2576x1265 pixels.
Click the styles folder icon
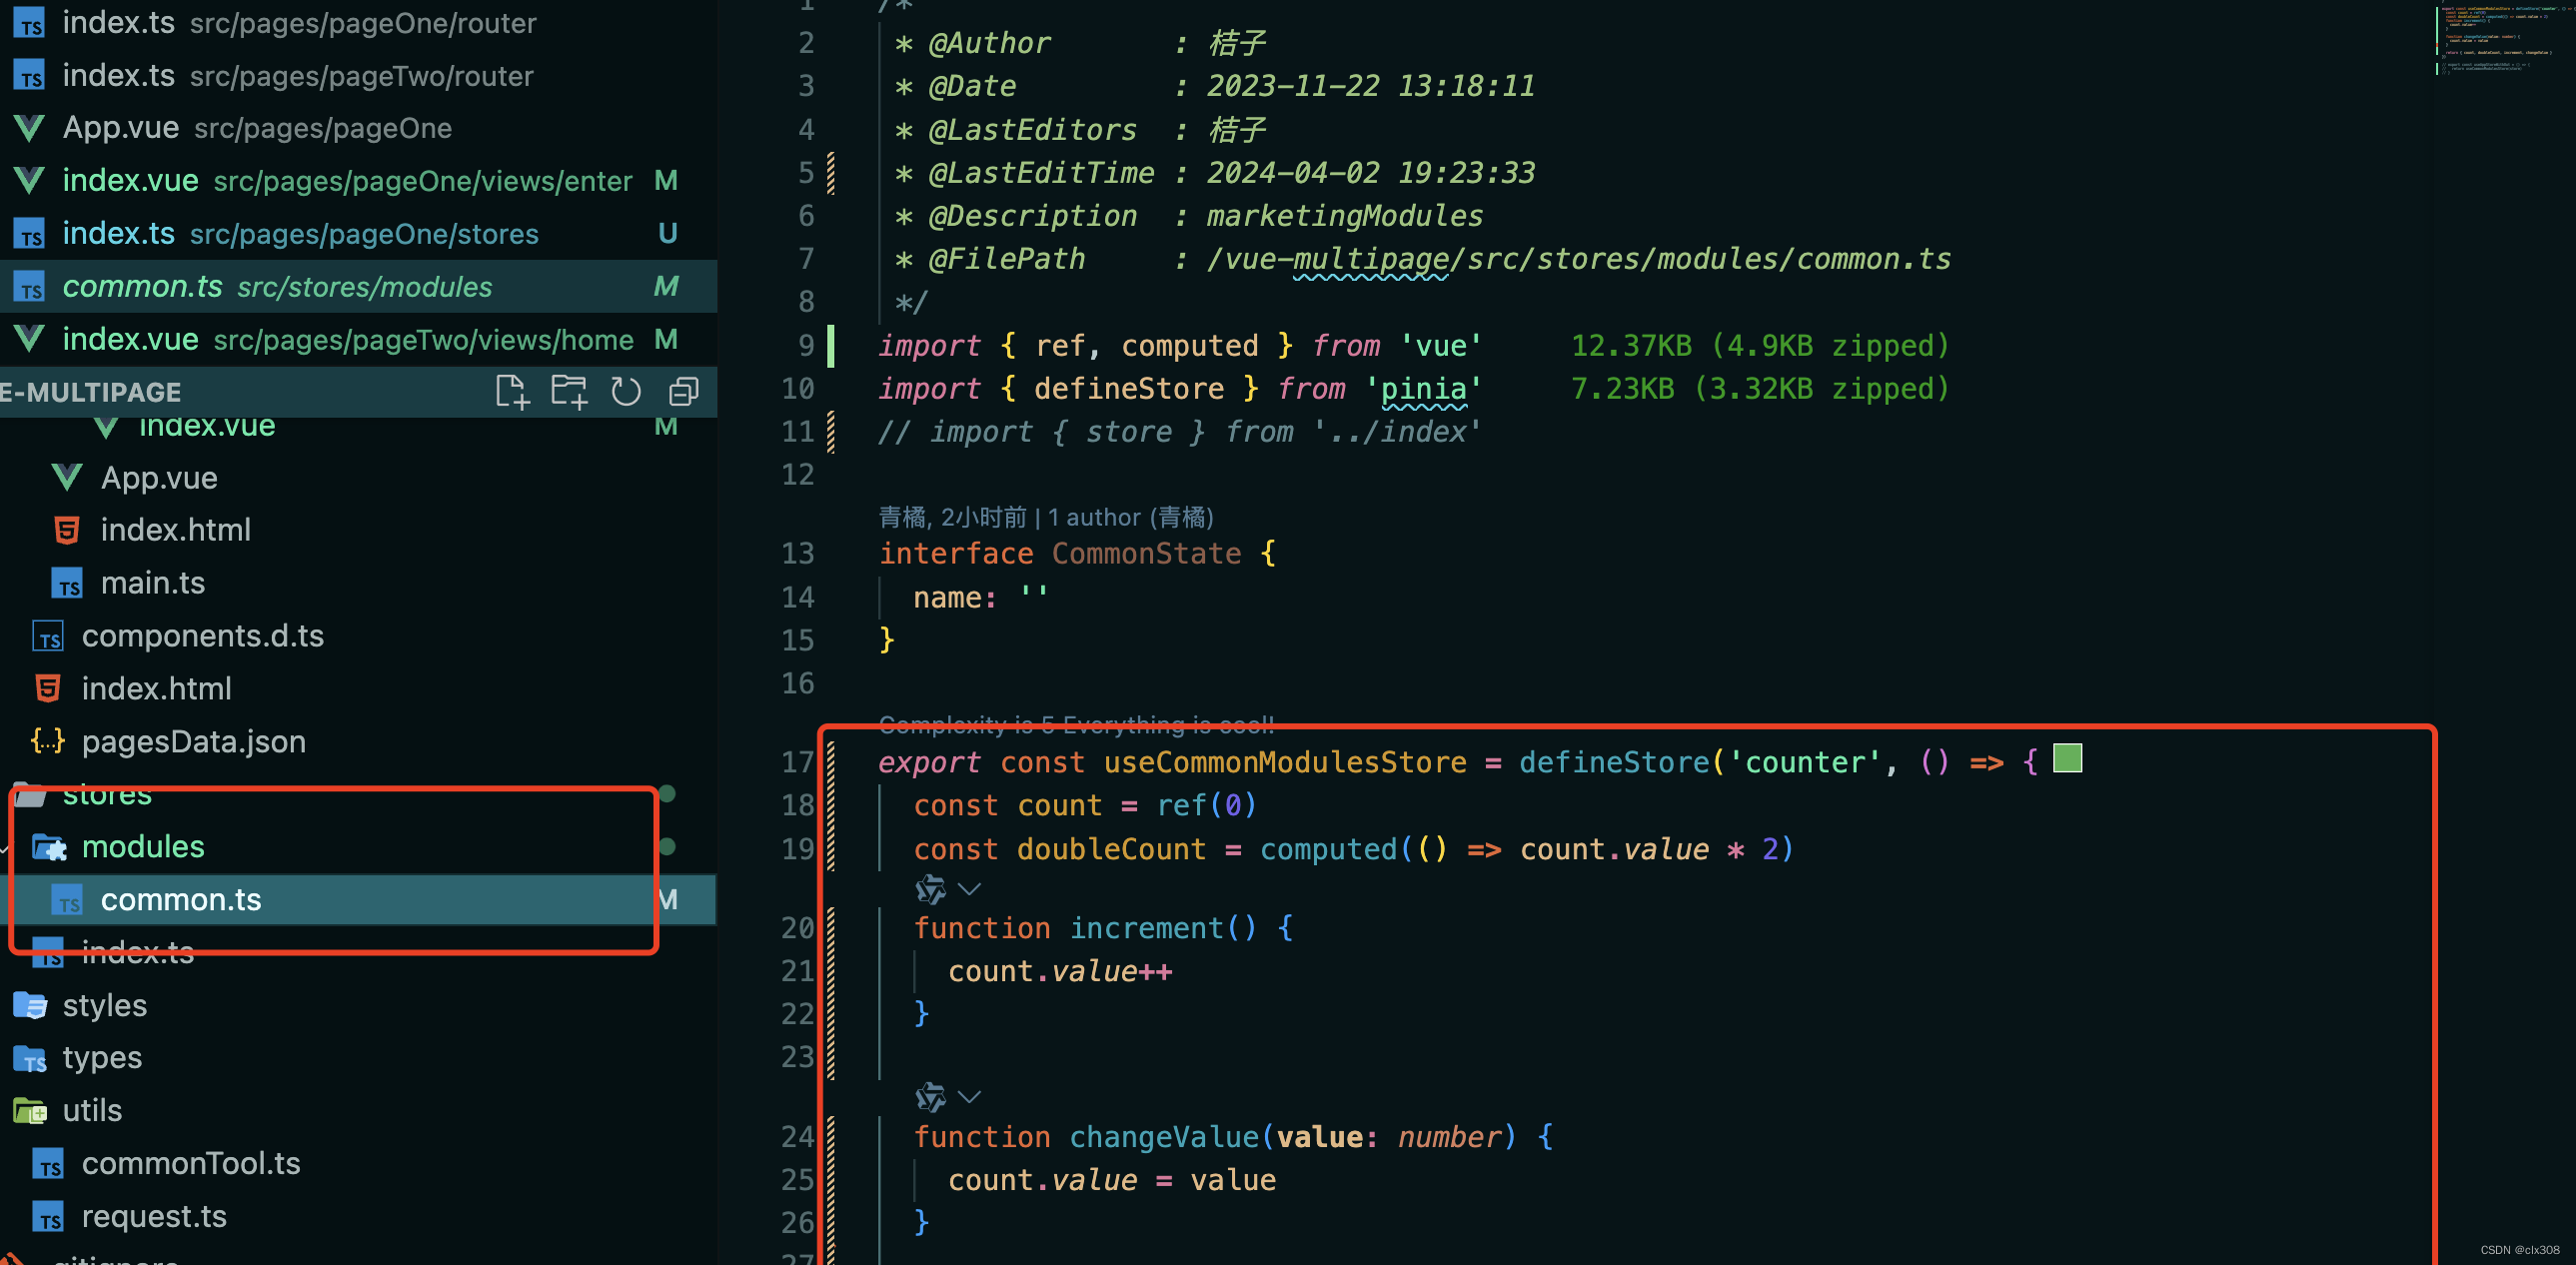30,1005
